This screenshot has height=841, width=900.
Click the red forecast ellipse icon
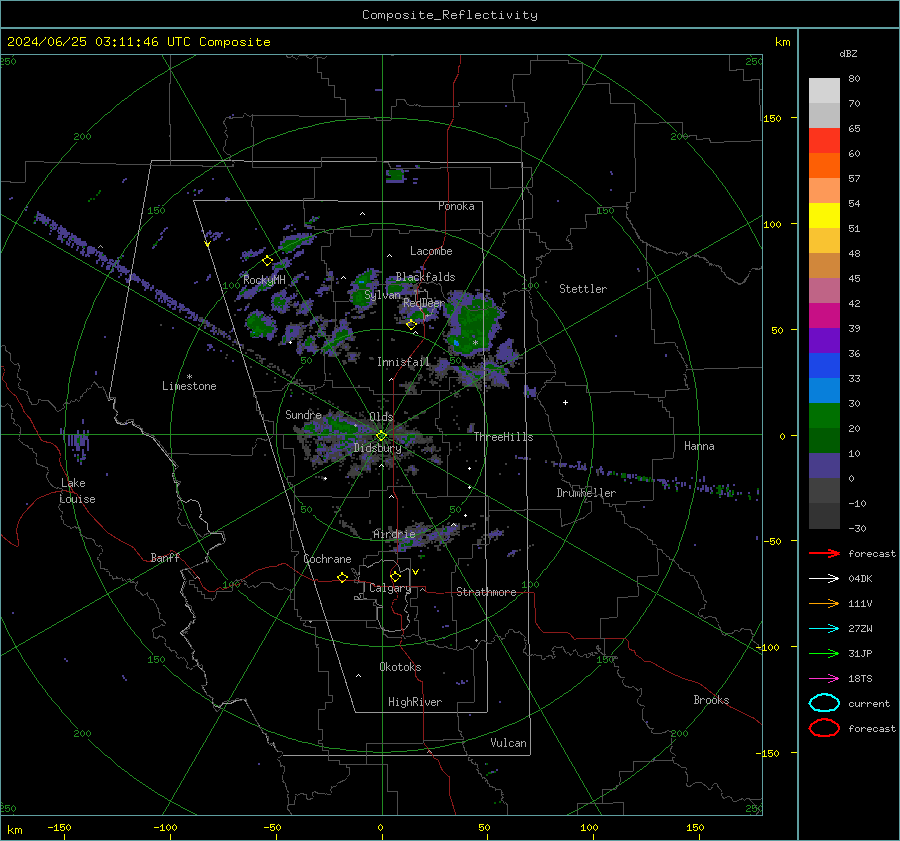[x=824, y=728]
